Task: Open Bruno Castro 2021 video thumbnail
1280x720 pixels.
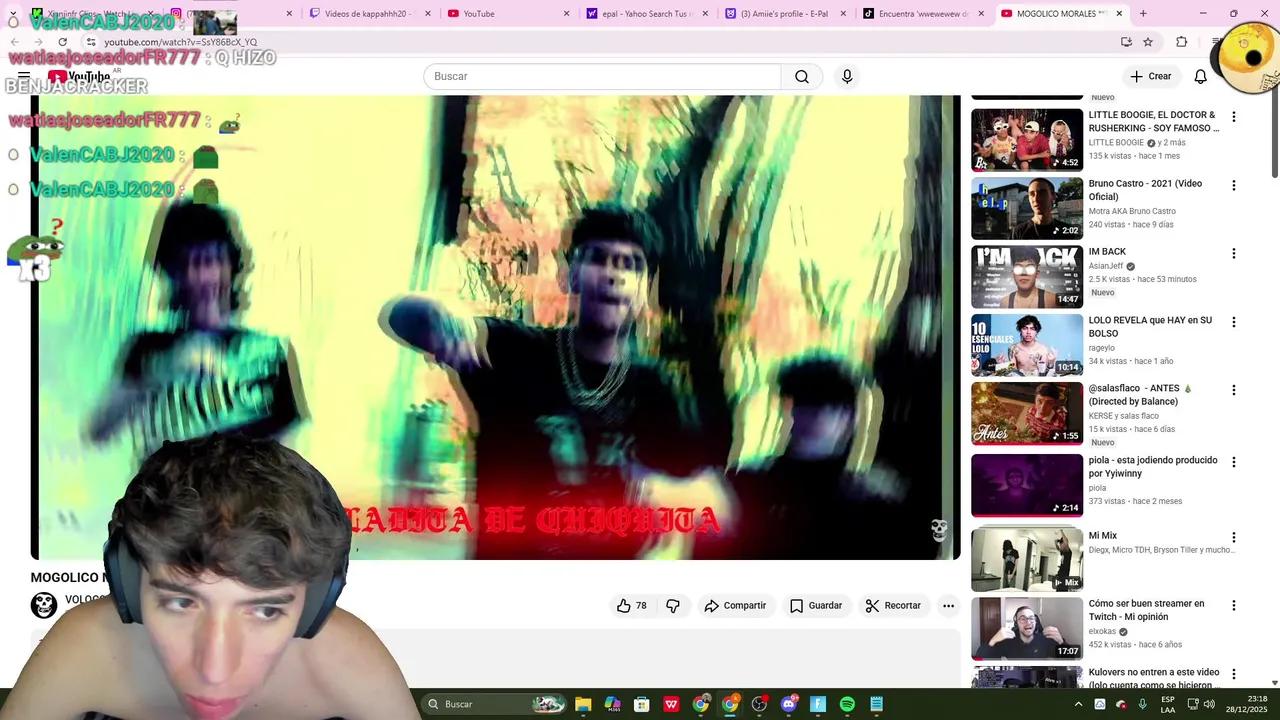Action: tap(1027, 208)
